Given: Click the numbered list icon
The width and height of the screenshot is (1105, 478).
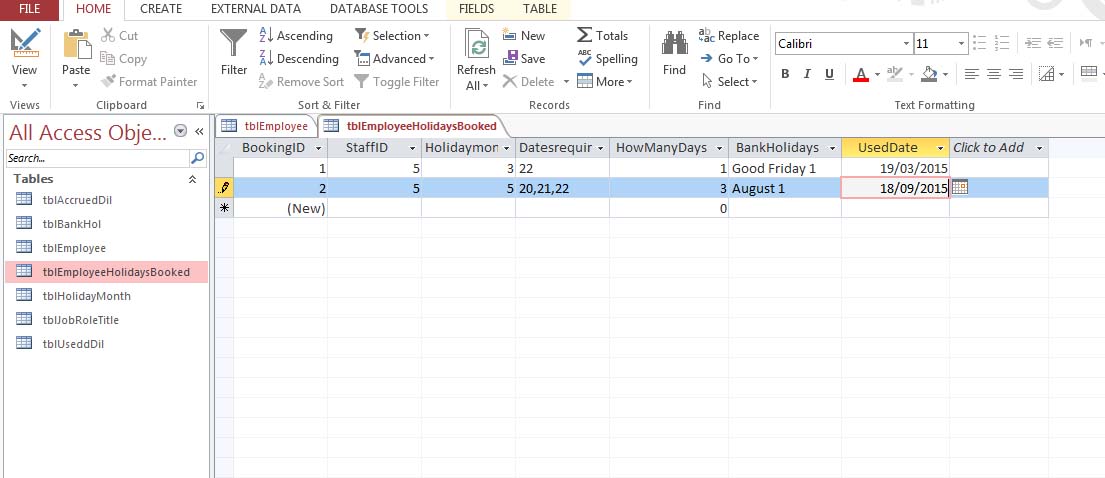Looking at the screenshot, I should 1002,43.
